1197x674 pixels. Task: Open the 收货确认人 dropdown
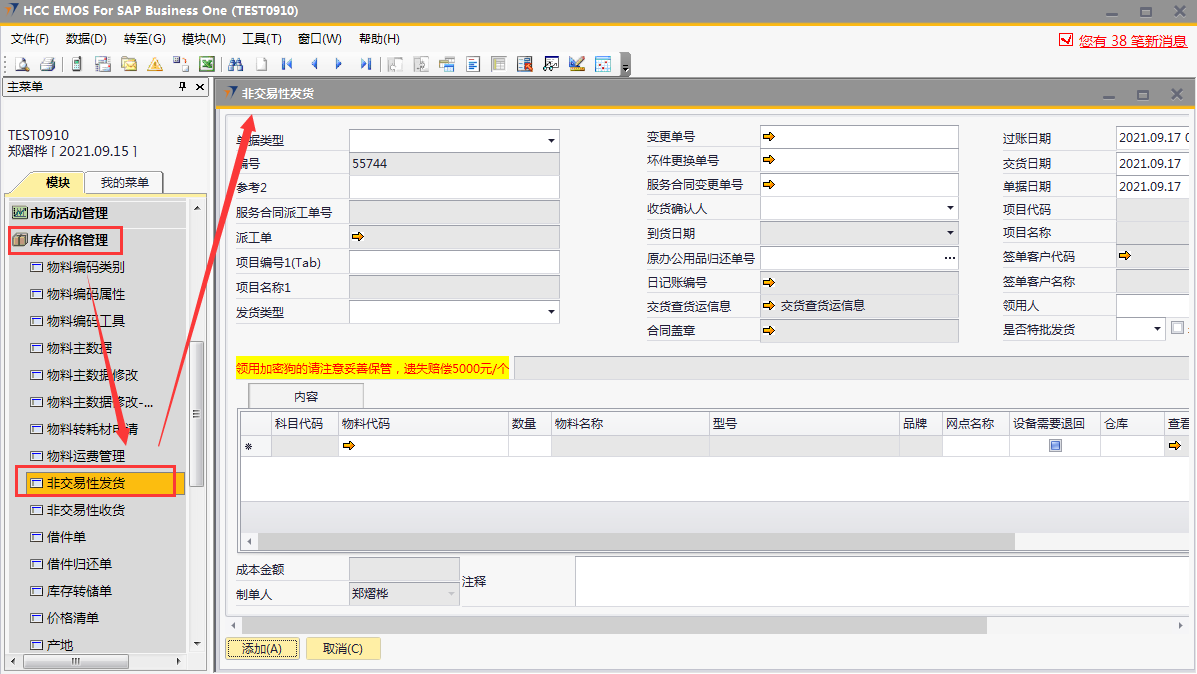pyautogui.click(x=949, y=208)
